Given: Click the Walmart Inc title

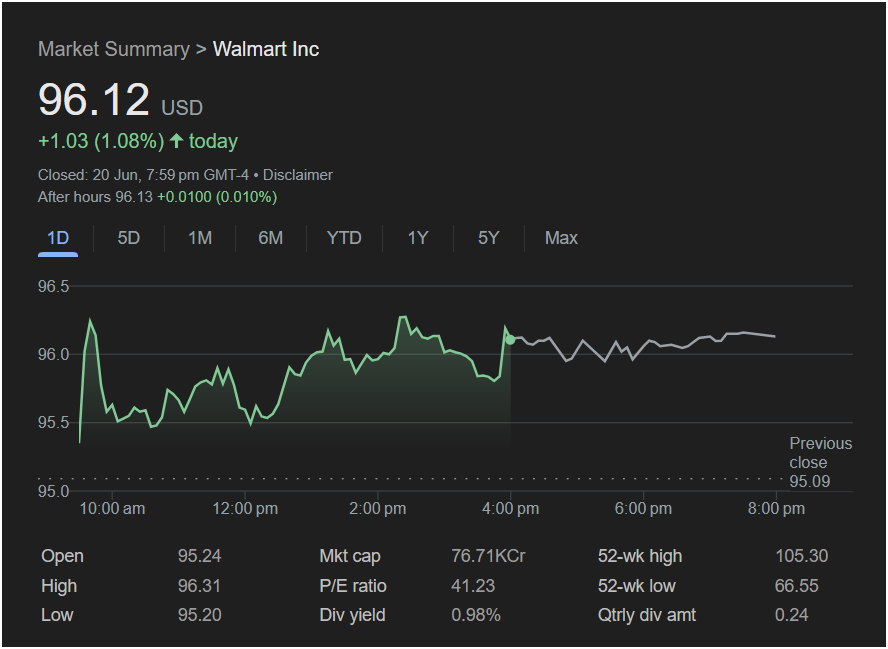Looking at the screenshot, I should [x=266, y=49].
